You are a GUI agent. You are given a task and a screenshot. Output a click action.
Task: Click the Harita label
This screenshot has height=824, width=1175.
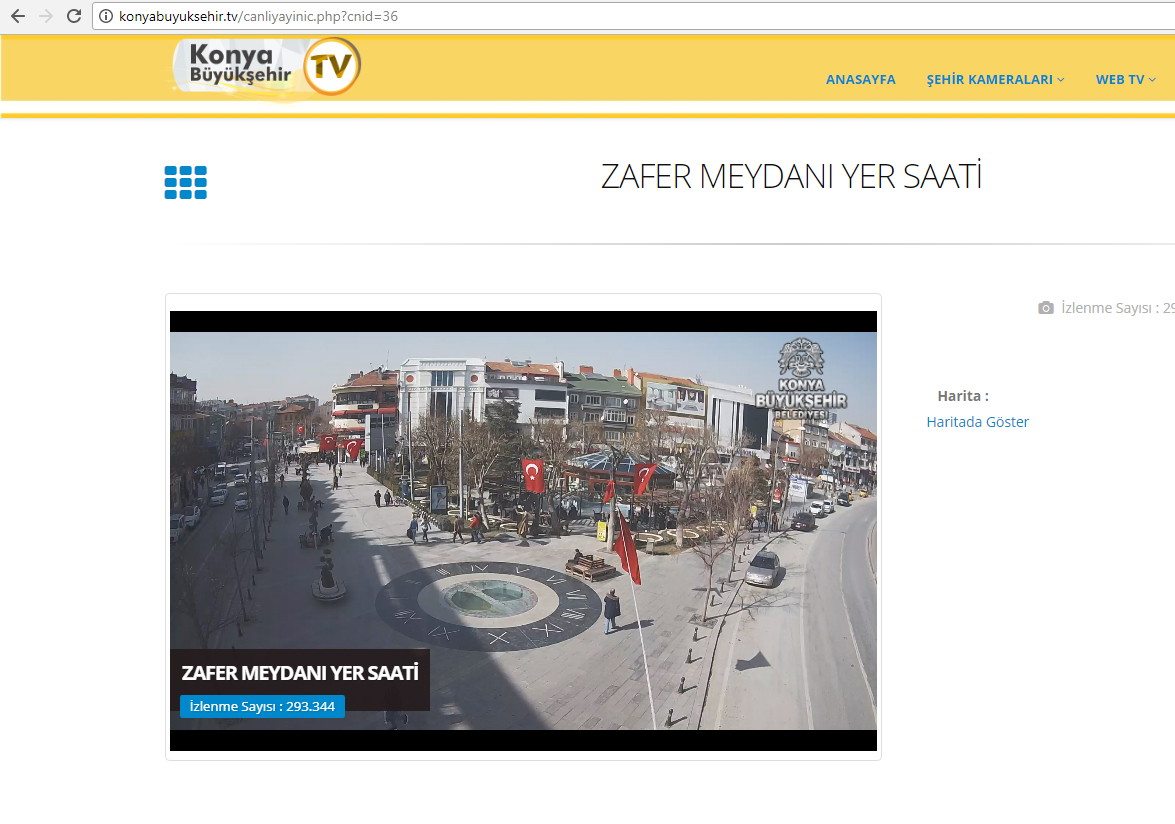coord(963,396)
